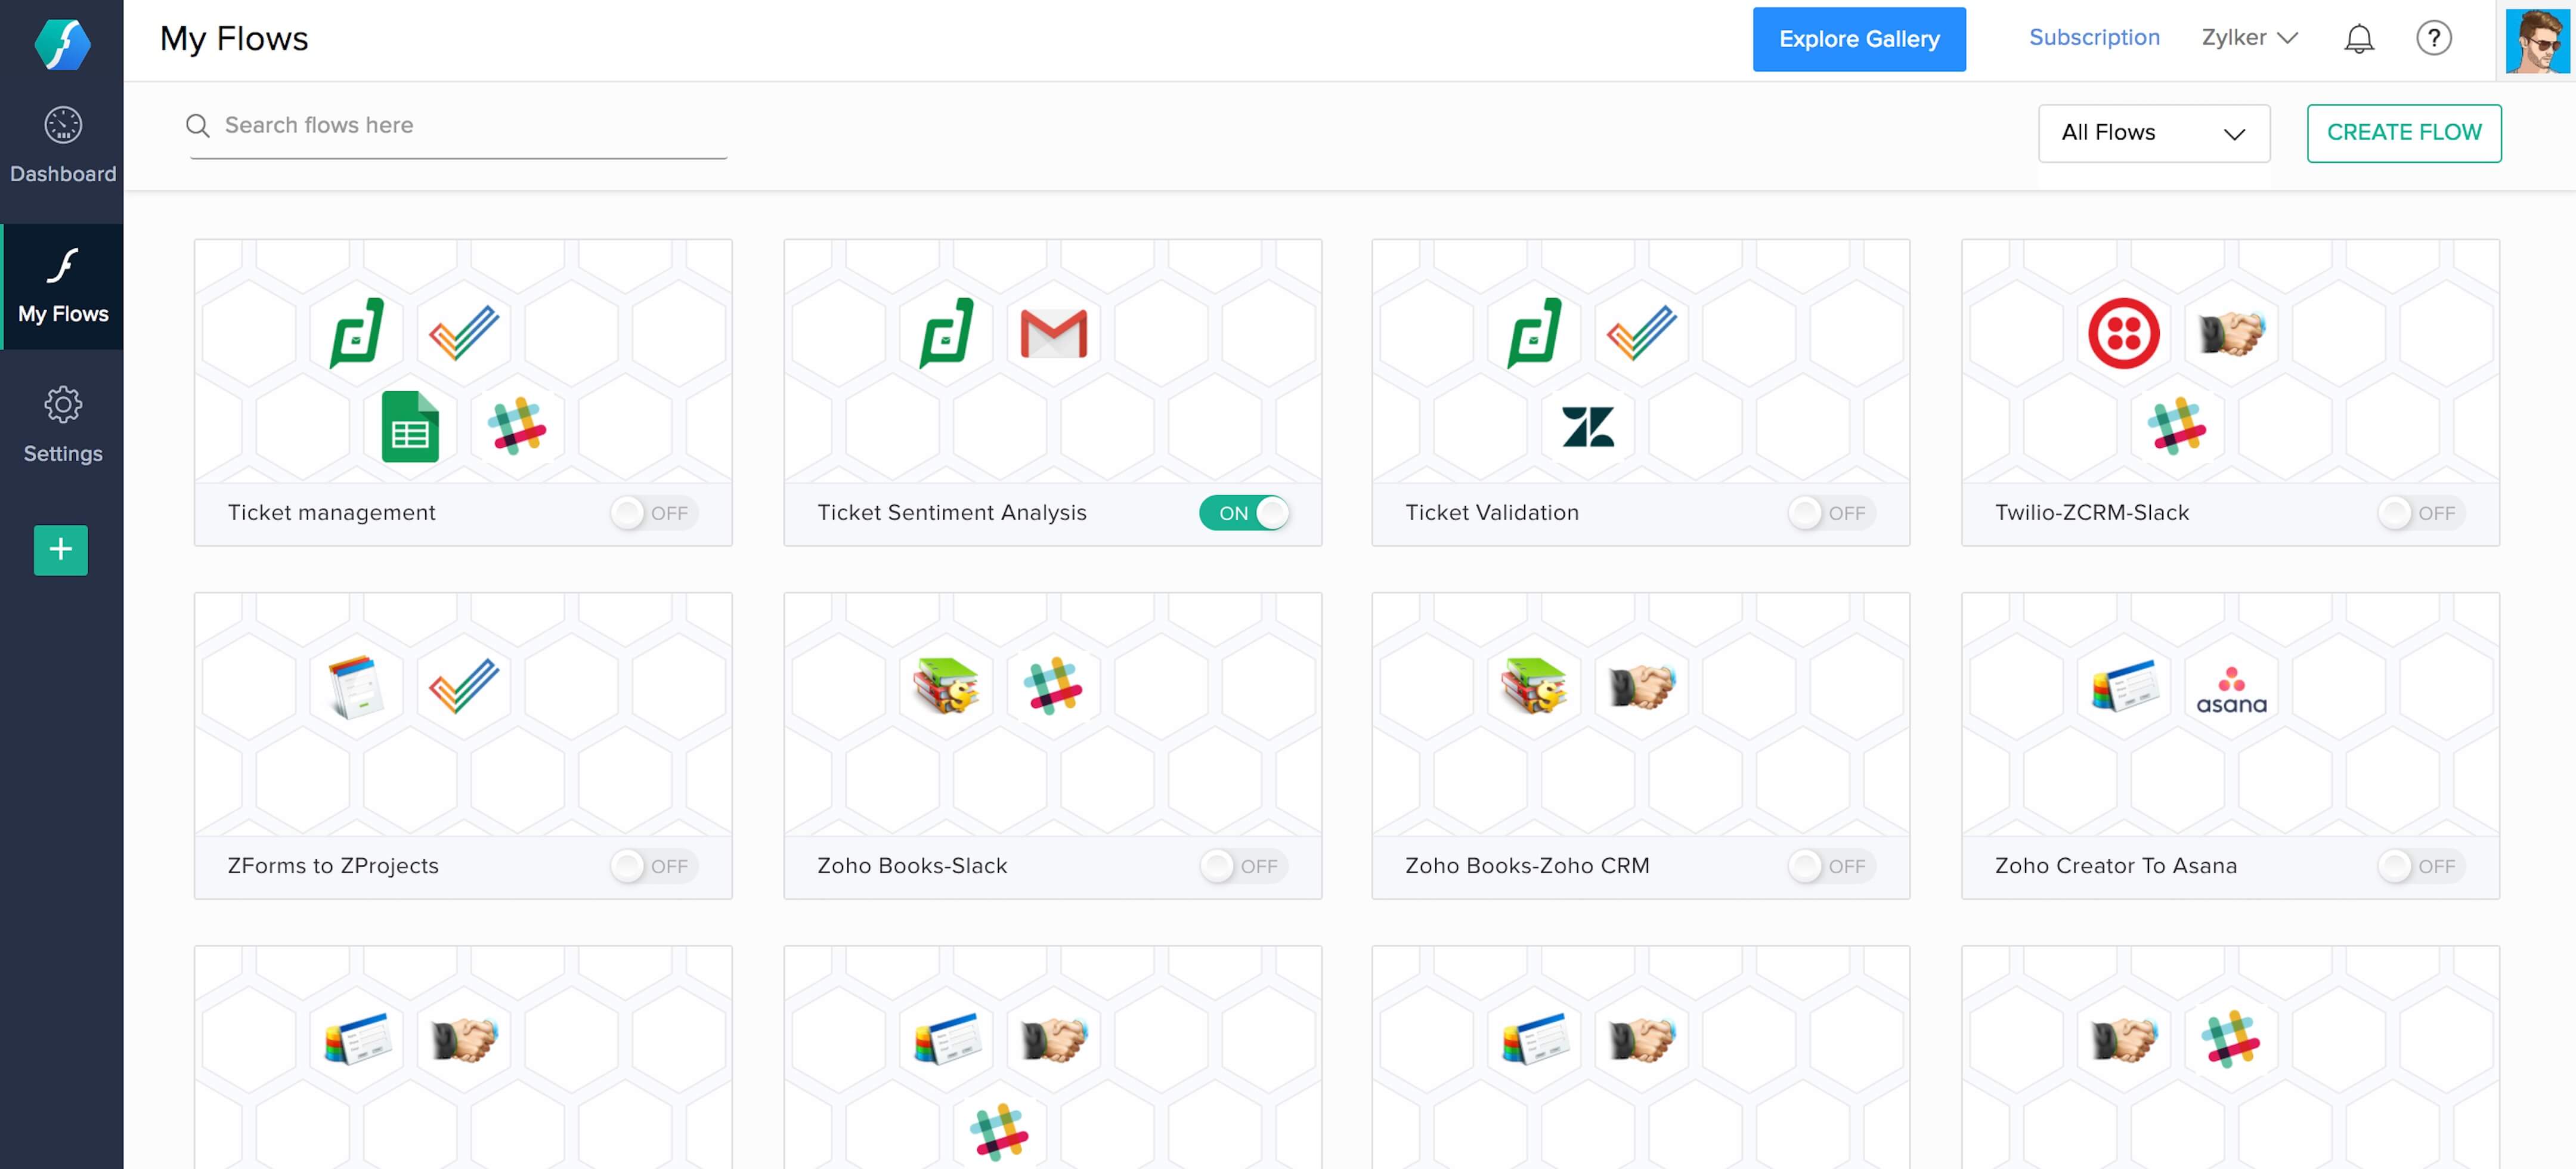The image size is (2576, 1169).
Task: Enable the ZForms to ZProjects toggle
Action: pyautogui.click(x=655, y=866)
